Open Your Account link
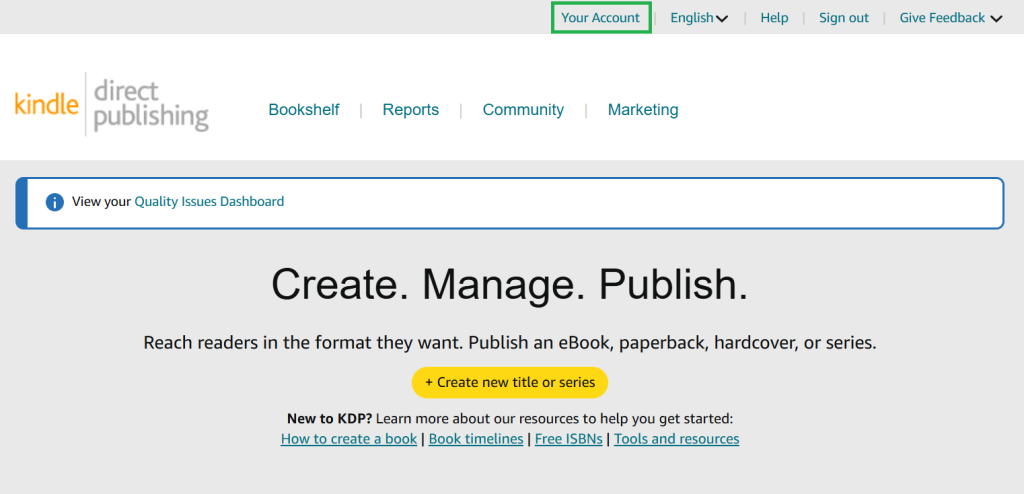Screen dimensions: 1024x494 coord(600,18)
